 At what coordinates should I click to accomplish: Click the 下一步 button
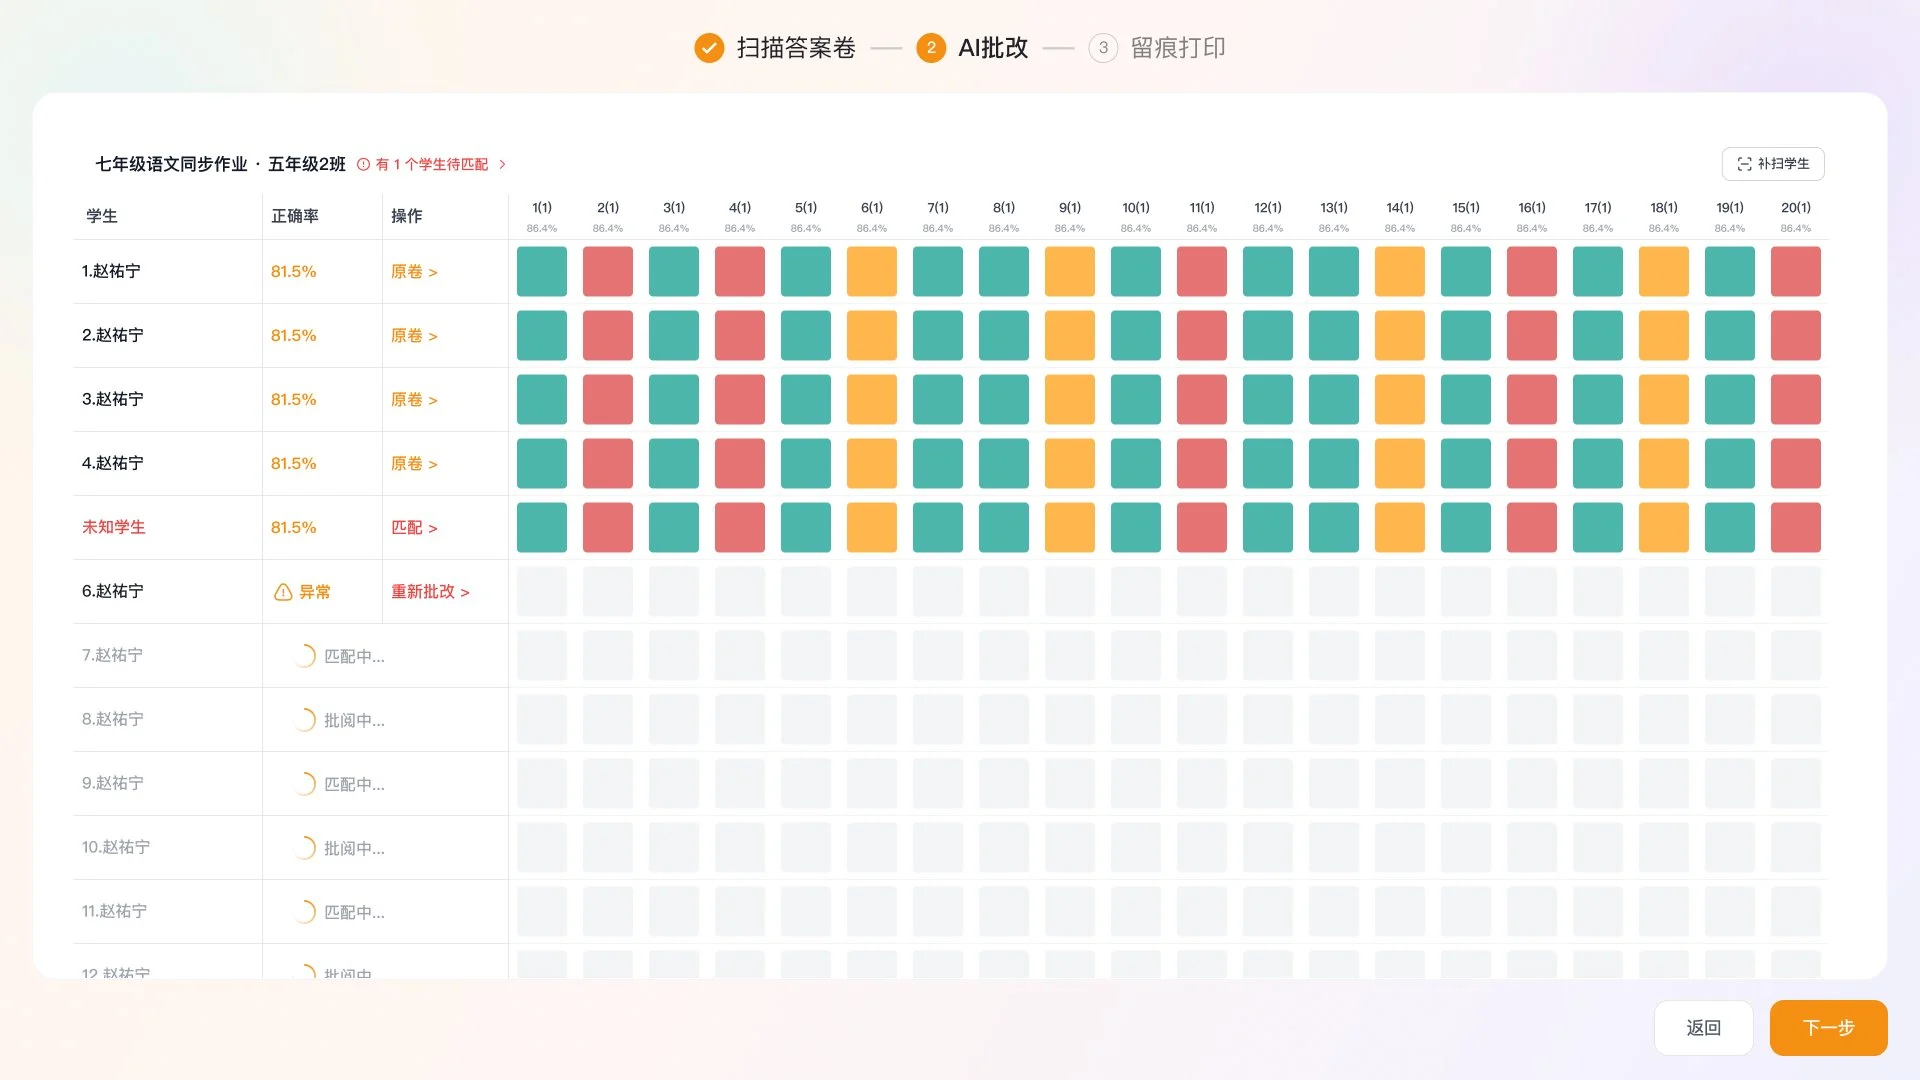coord(1828,1028)
